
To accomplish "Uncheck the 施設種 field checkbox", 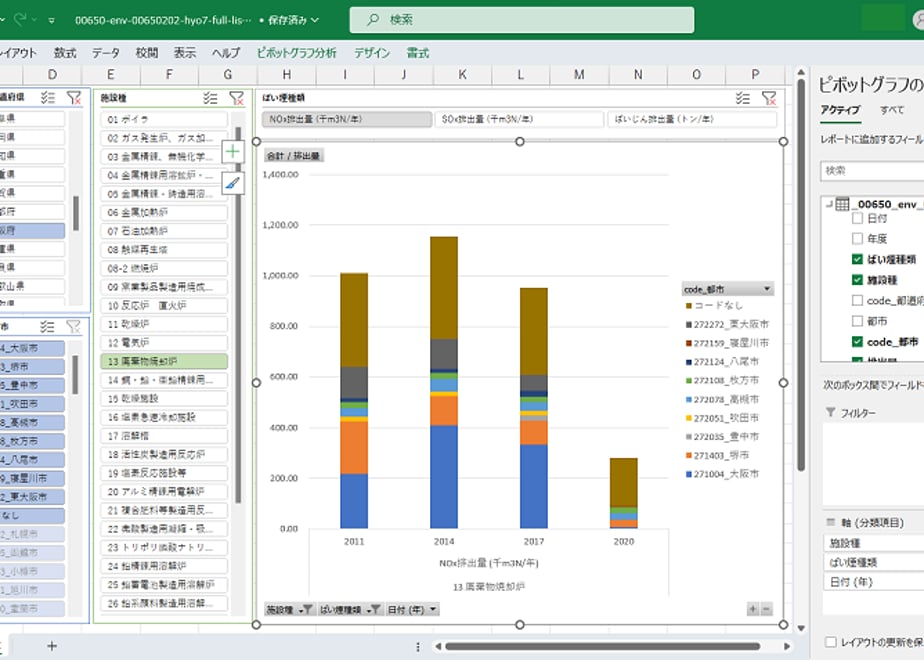I will pos(857,280).
